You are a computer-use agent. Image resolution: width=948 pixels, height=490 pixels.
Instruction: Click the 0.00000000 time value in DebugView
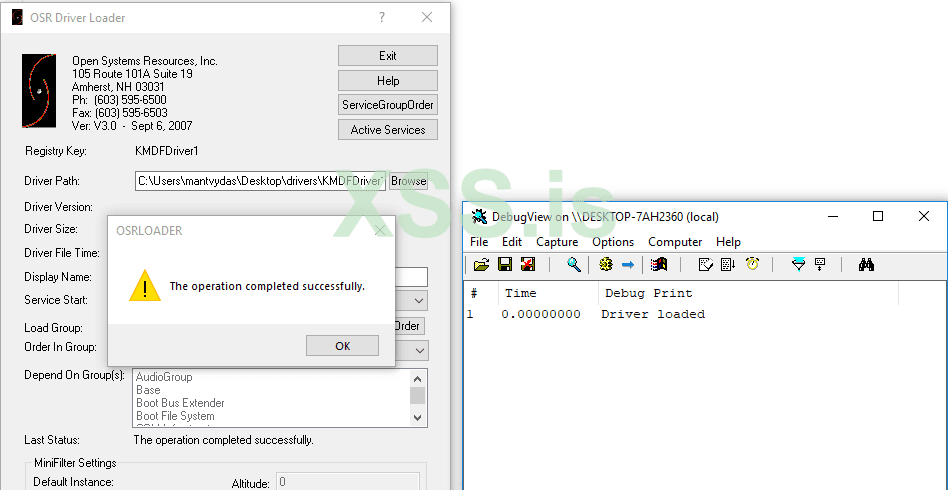pos(541,315)
